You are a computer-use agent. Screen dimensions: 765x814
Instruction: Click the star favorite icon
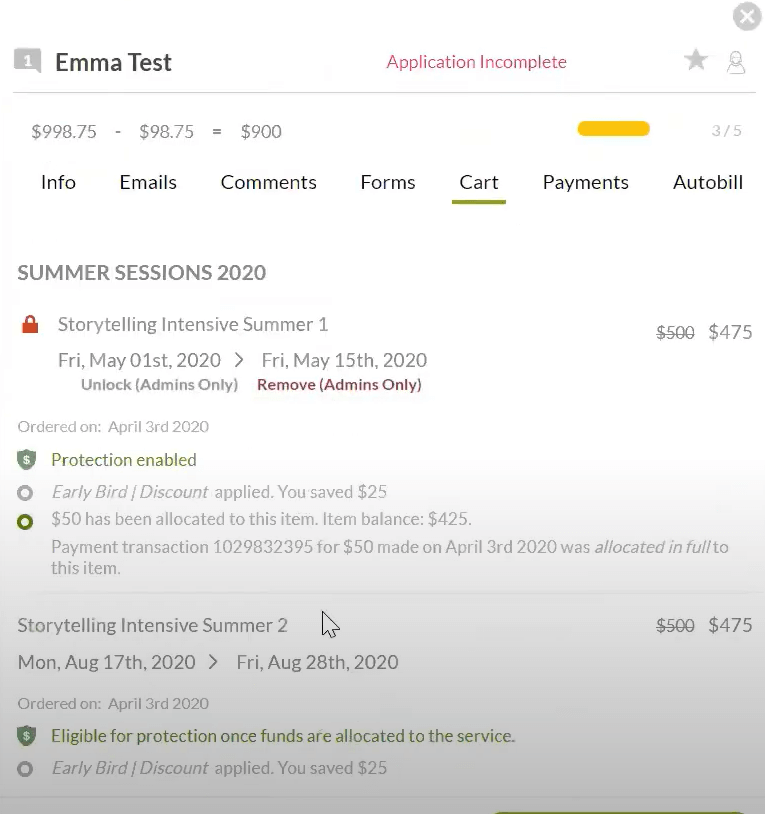coord(696,61)
